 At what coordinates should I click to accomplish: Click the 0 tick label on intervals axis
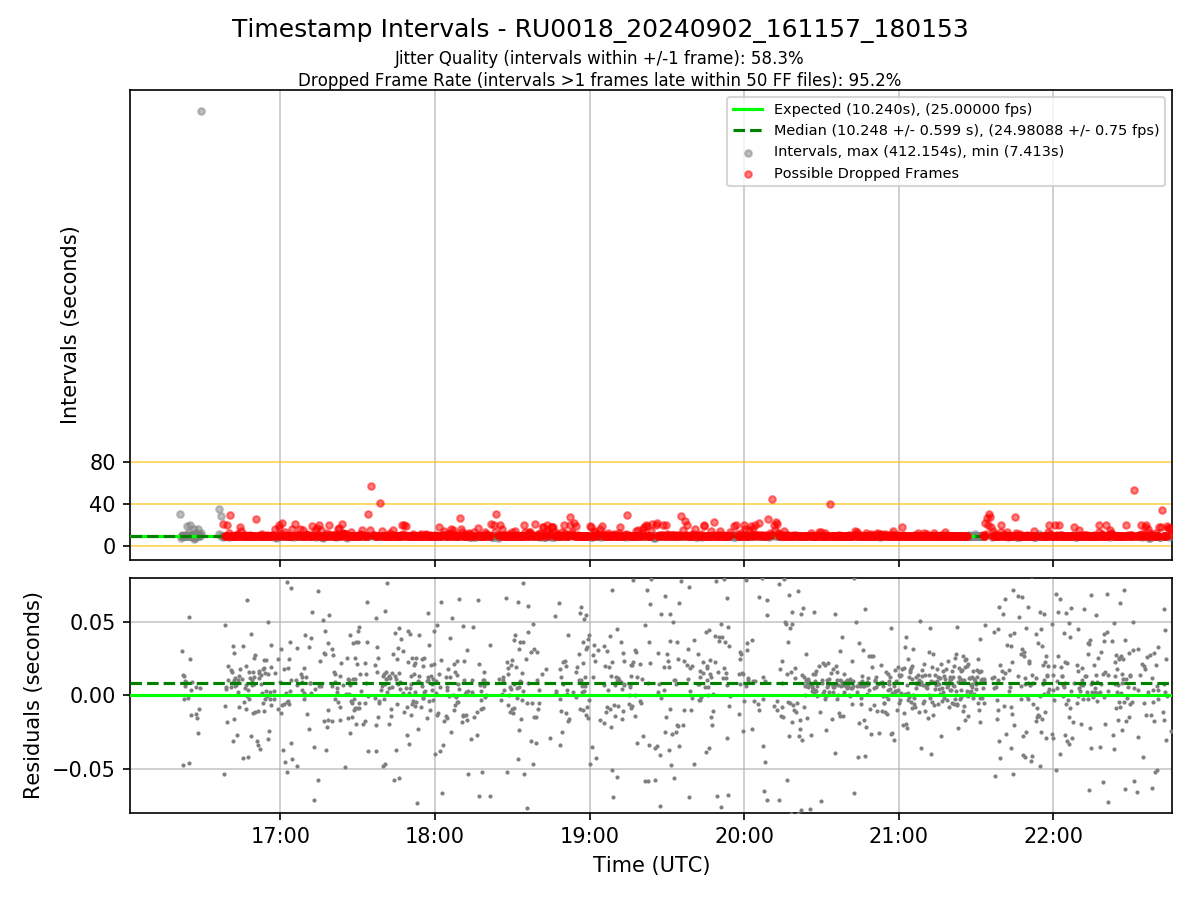(x=112, y=546)
